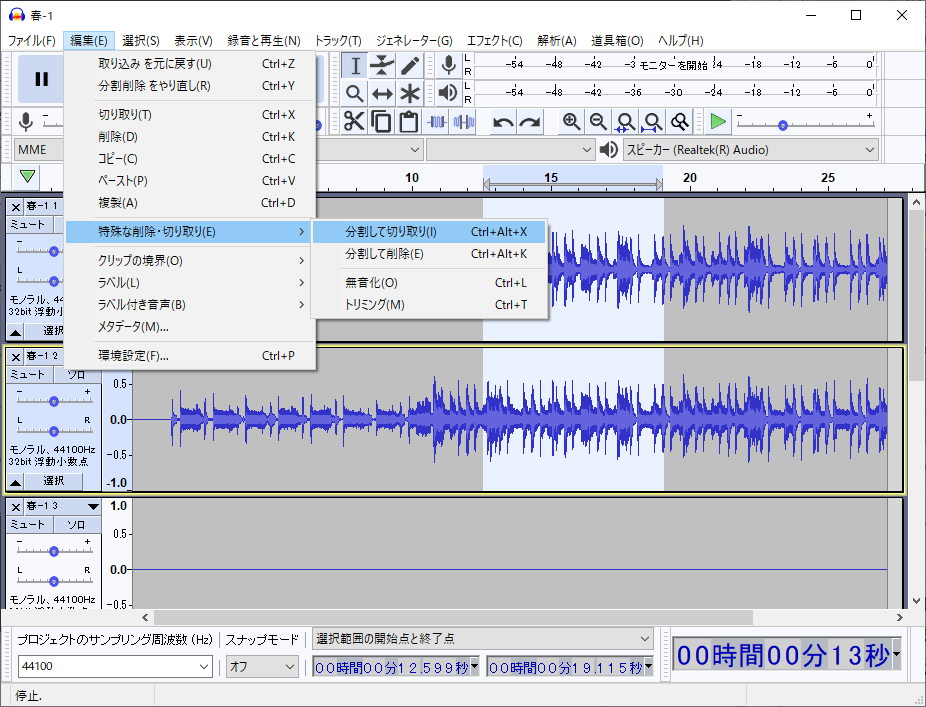Adjust the gain slider on 春-1 2 track
Screen dimensions: 926x707
pos(53,403)
